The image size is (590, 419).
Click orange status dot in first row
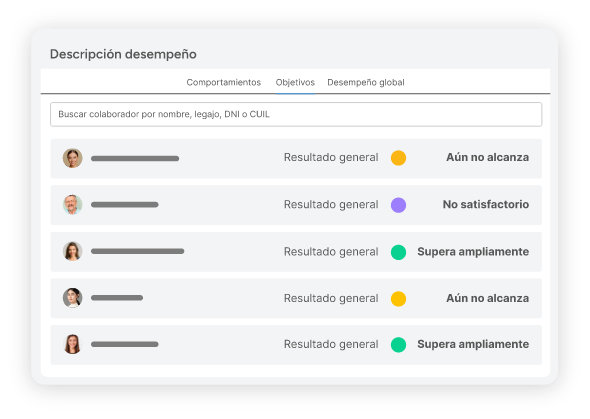click(398, 158)
